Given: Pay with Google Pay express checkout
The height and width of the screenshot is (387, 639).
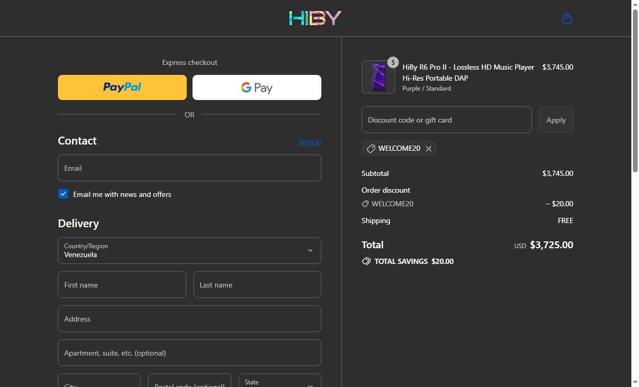Looking at the screenshot, I should coord(257,87).
